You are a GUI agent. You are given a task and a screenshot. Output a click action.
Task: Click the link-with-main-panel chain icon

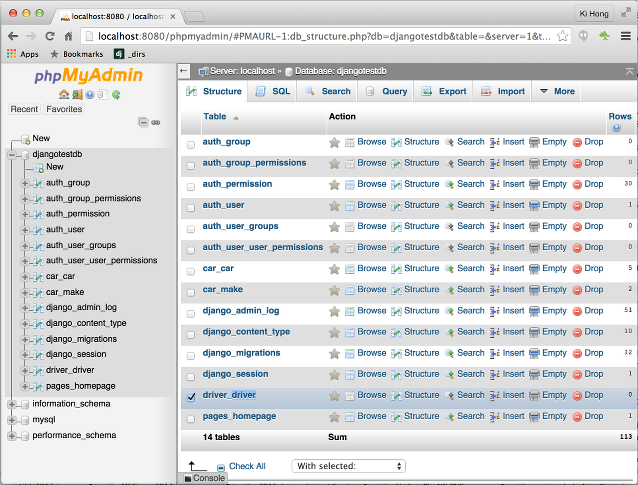(x=156, y=122)
